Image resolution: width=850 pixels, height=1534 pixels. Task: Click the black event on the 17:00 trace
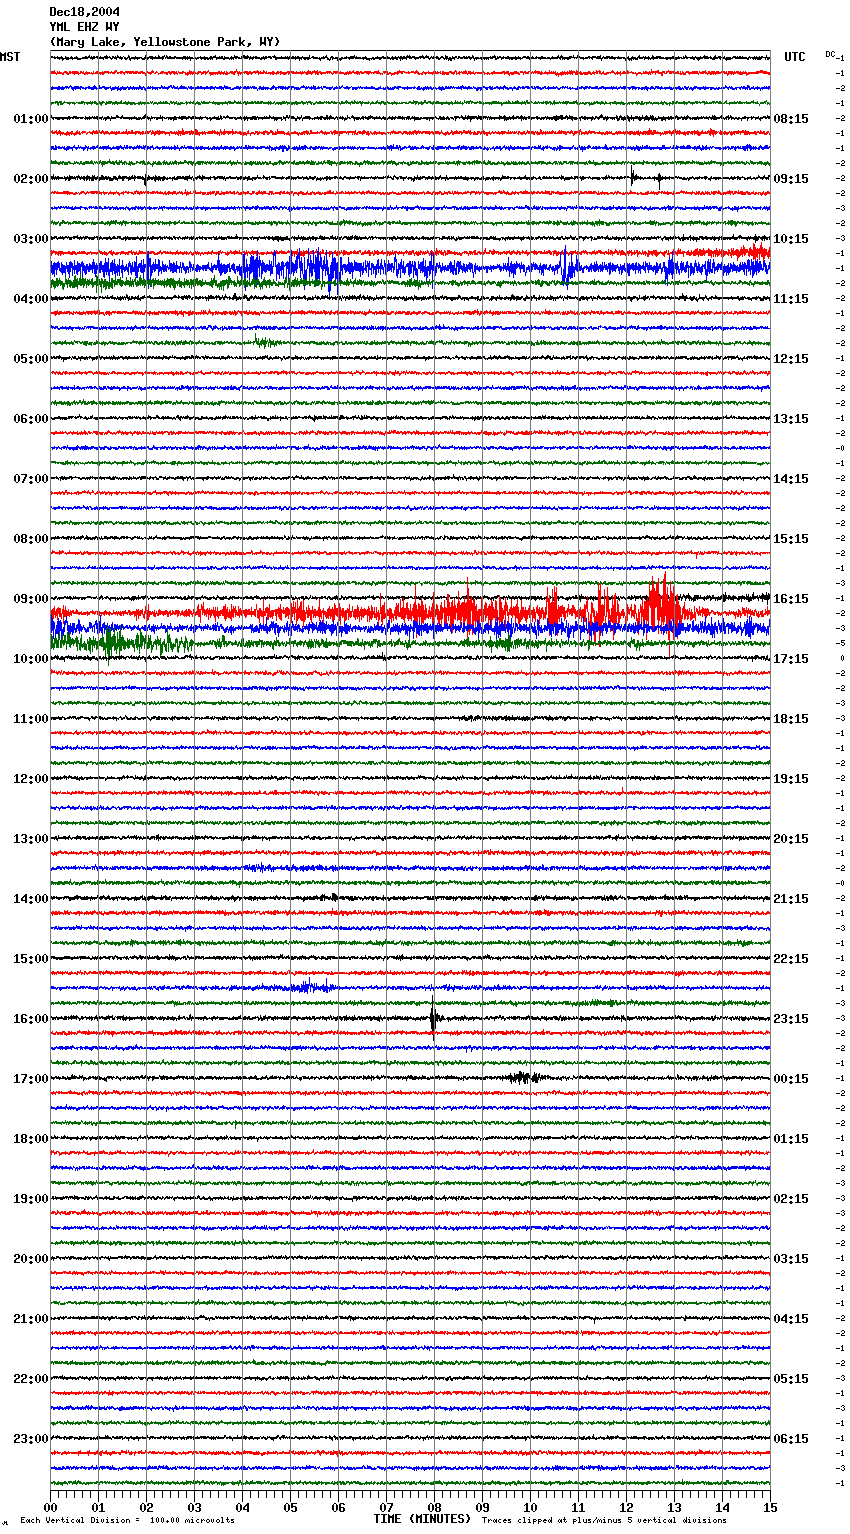pyautogui.click(x=523, y=1077)
